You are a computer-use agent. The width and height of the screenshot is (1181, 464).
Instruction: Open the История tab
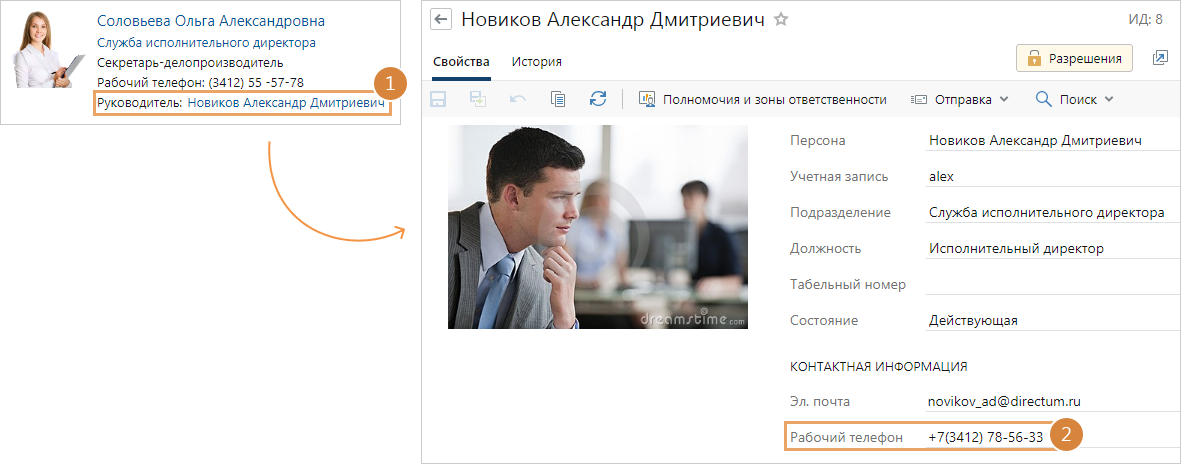click(536, 62)
